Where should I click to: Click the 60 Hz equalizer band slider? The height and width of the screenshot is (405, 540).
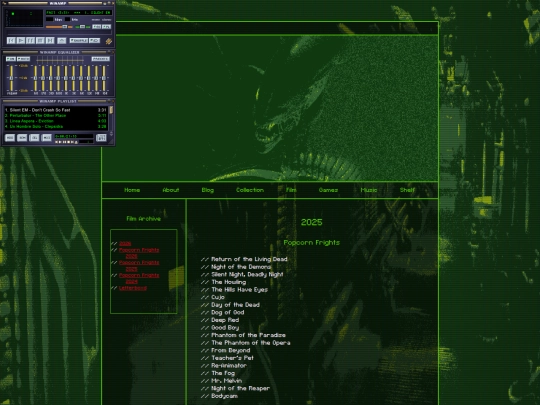click(35, 78)
